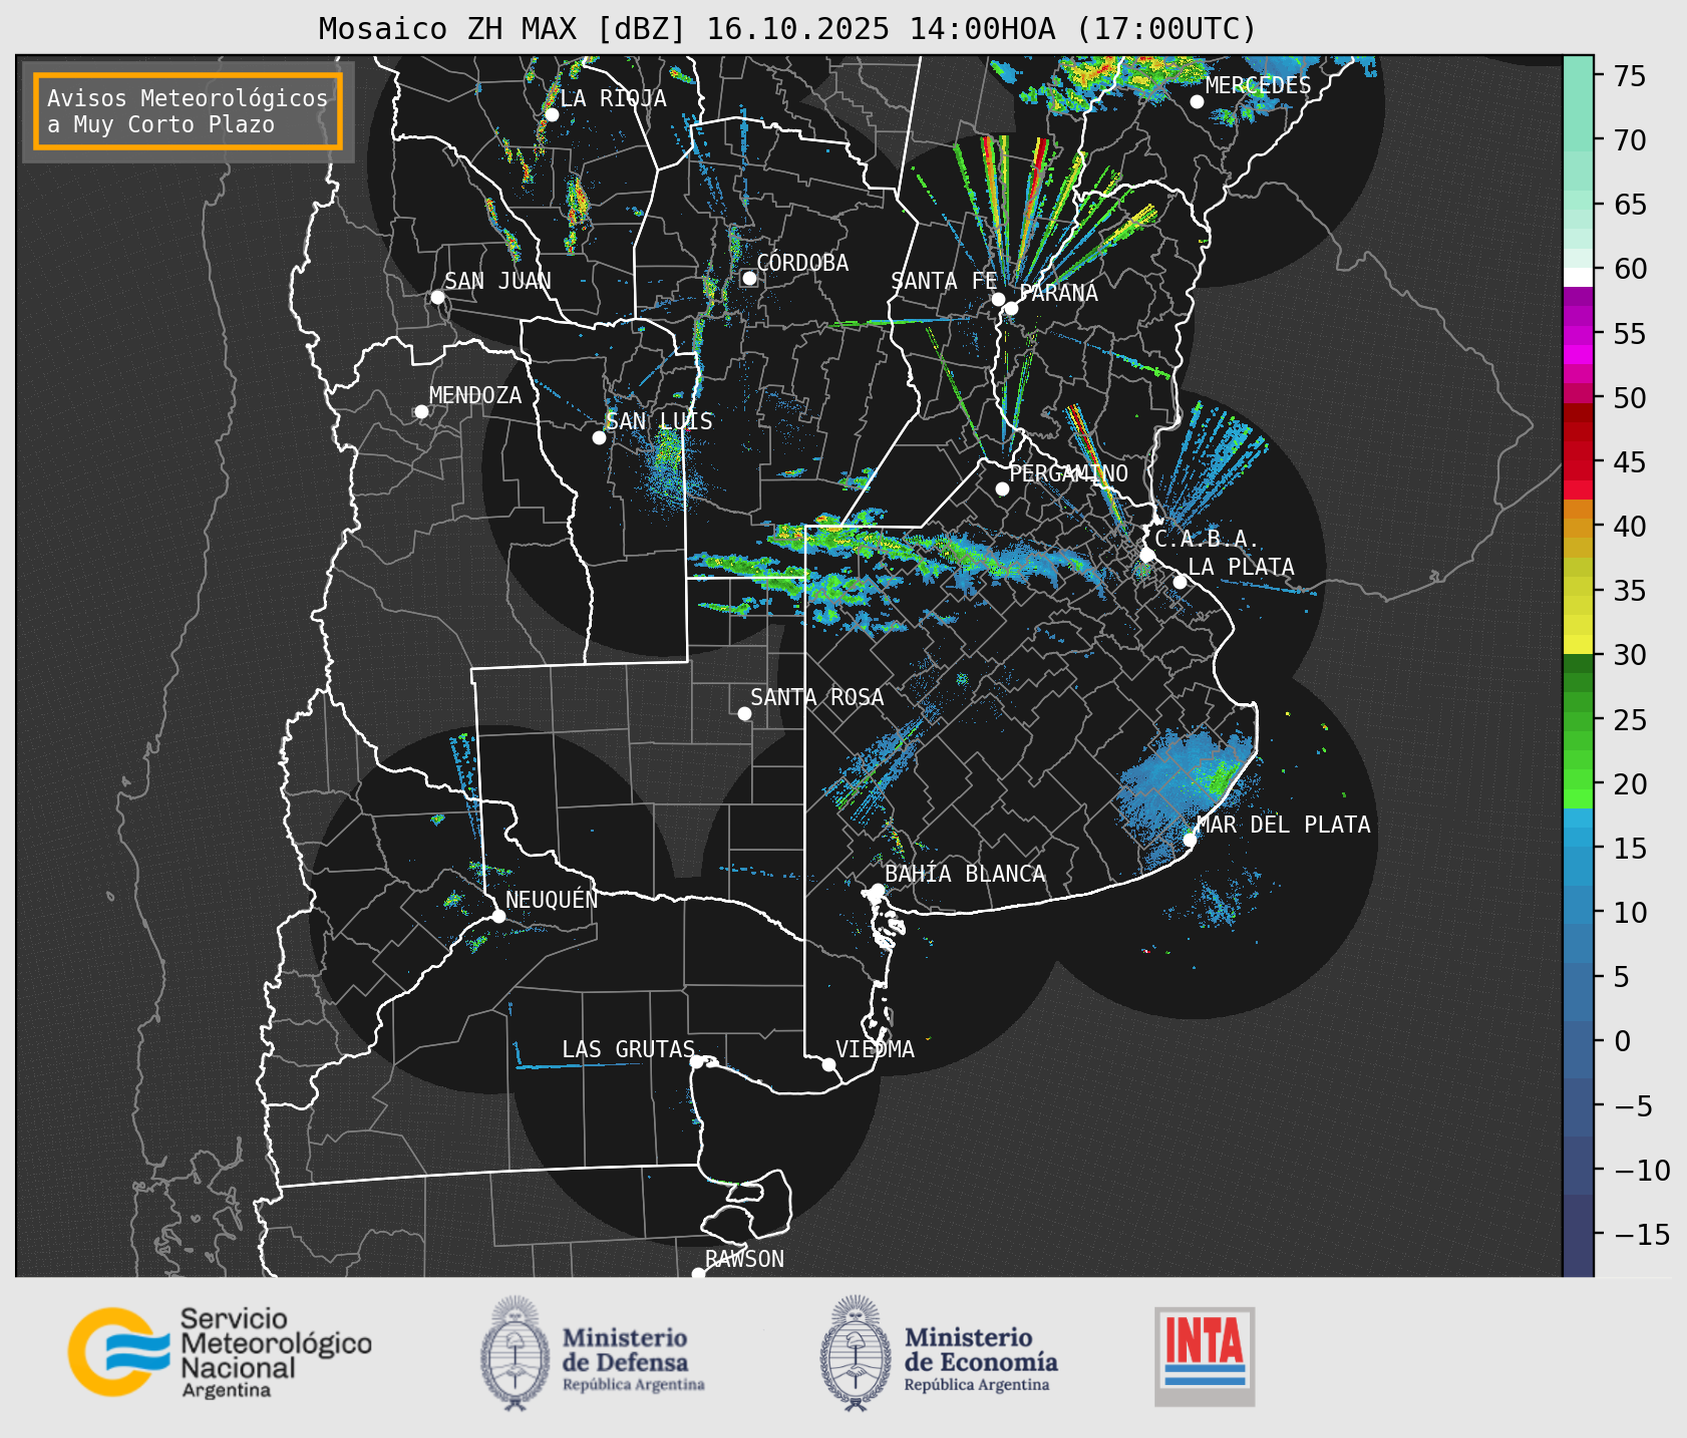Click the Pergamino city marker dot
The height and width of the screenshot is (1438, 1687).
1002,489
